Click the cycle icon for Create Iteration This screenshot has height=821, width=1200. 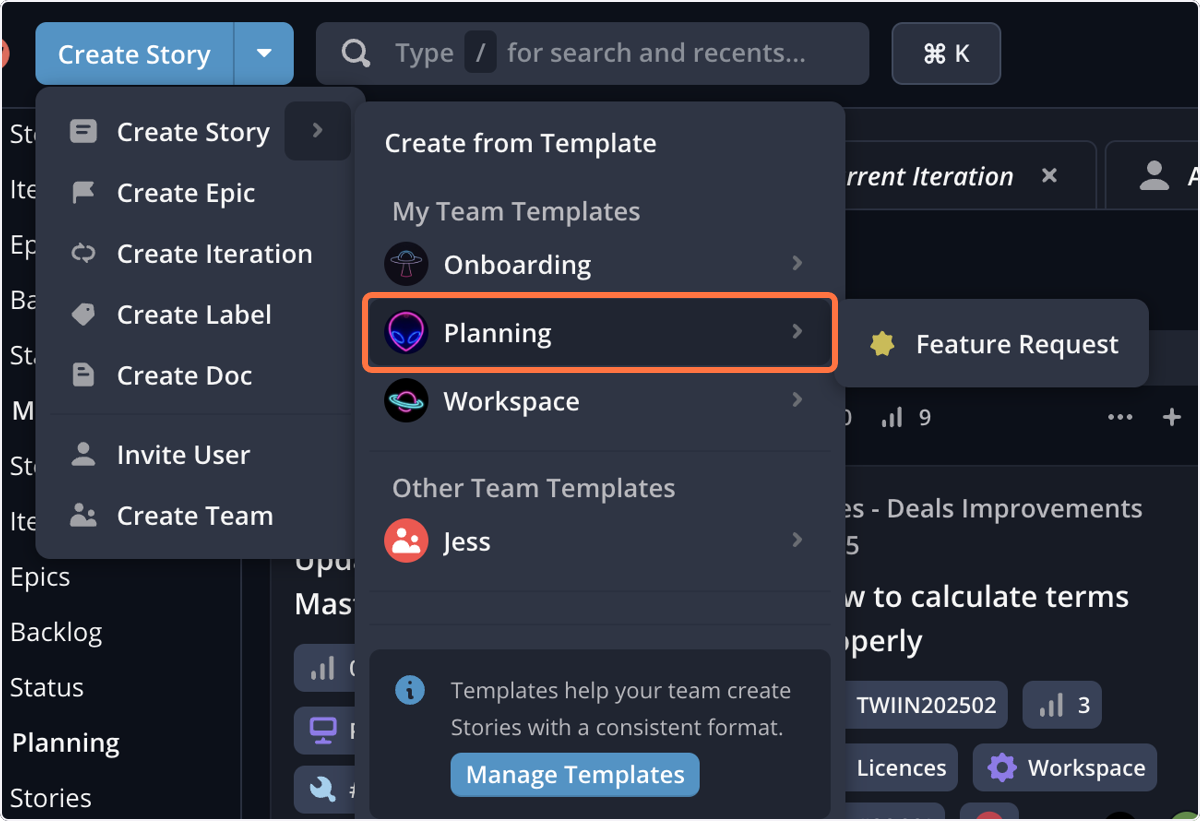[x=84, y=254]
